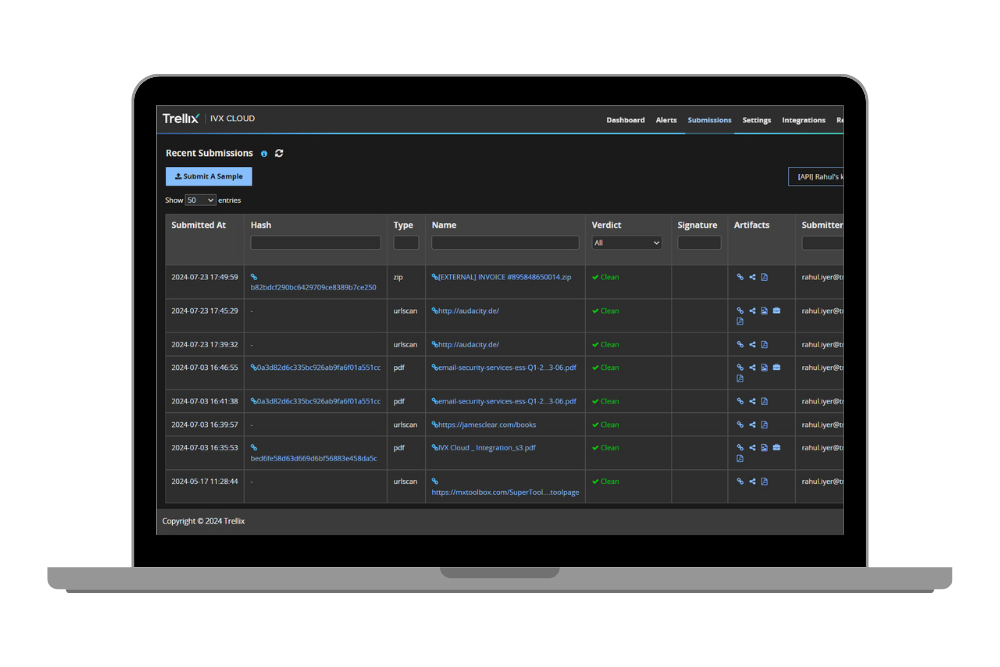Click hash bed6fe58d63d669d6bf56883e458da5c
This screenshot has width=1000, height=667.
314,458
